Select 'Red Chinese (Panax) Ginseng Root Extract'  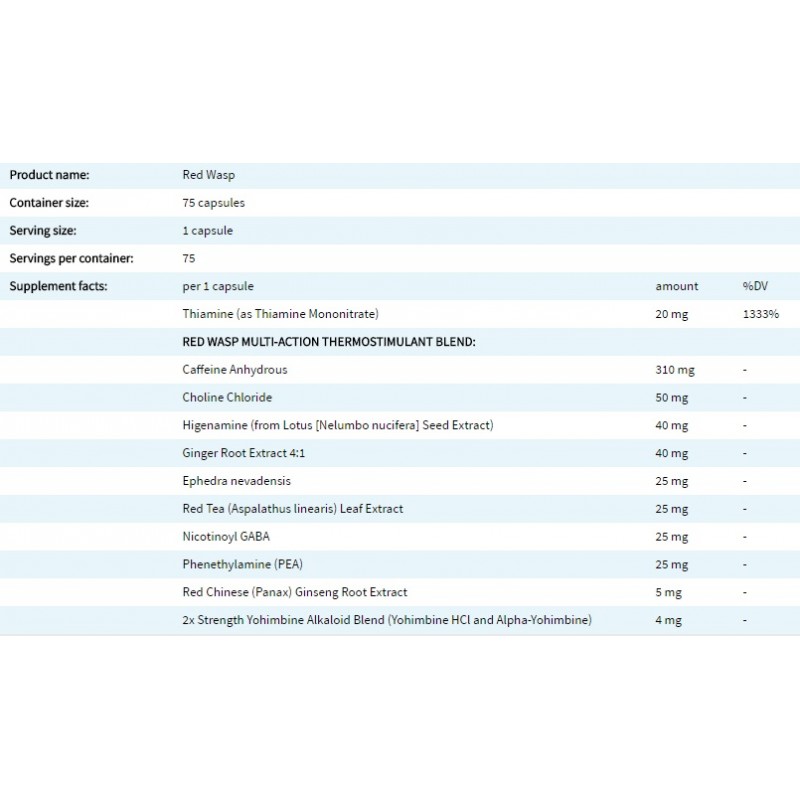point(294,592)
